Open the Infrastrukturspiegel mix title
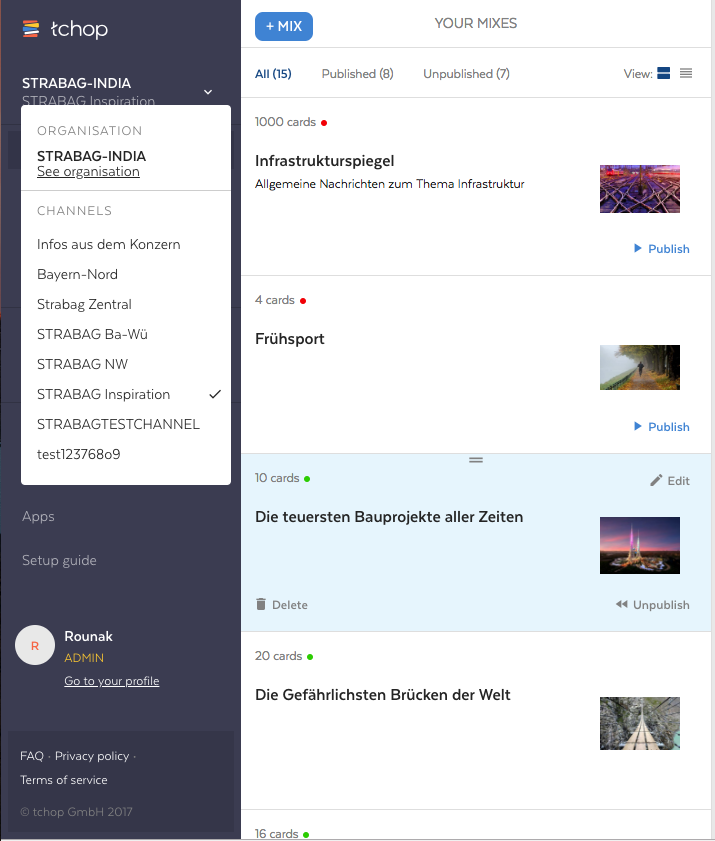The image size is (715, 841). 325,161
